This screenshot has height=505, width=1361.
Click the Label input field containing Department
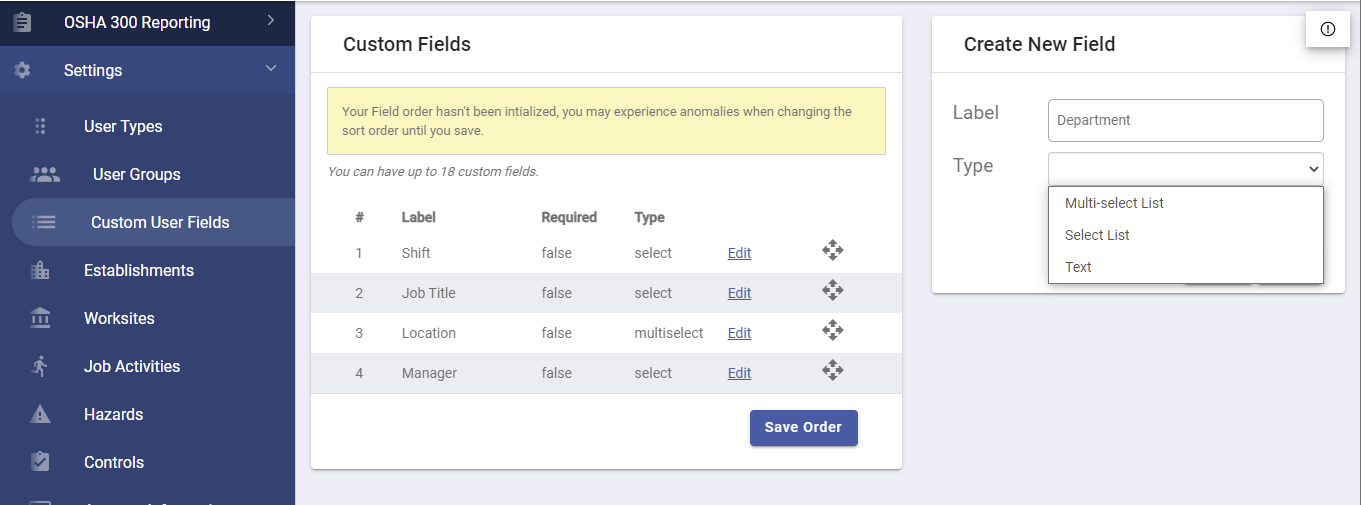[1185, 120]
